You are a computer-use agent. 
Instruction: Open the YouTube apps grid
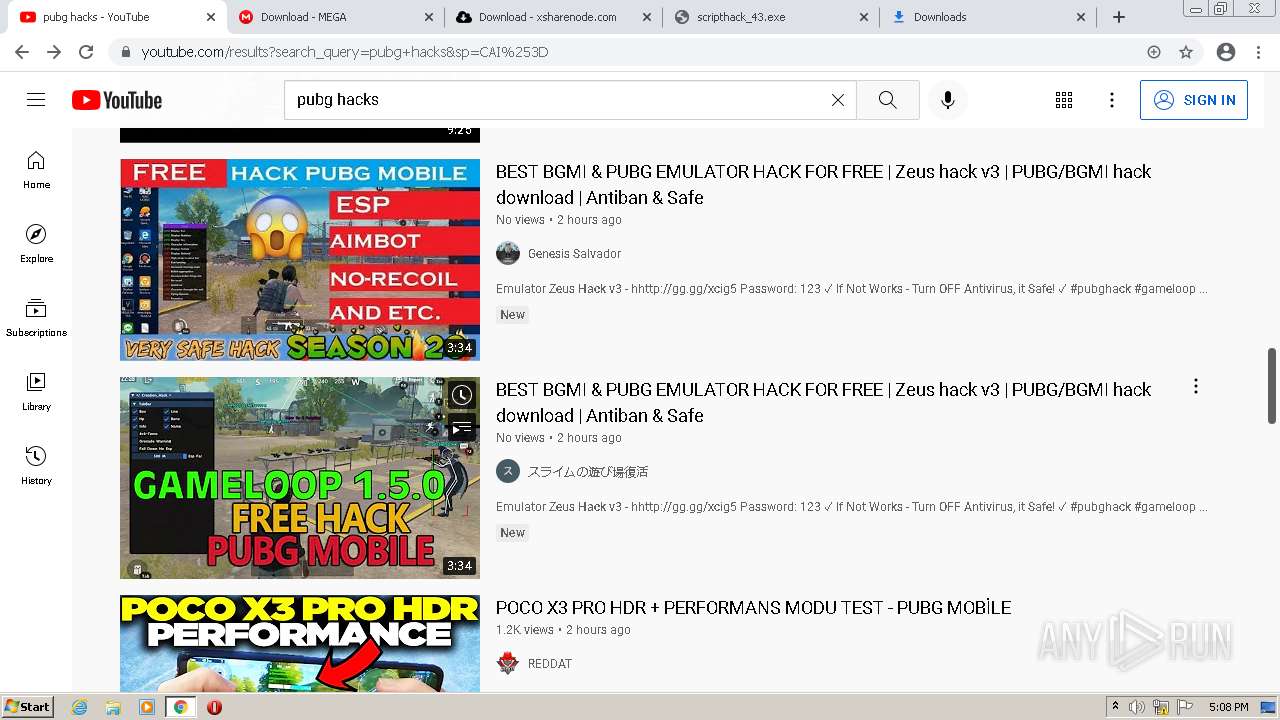[x=1064, y=100]
